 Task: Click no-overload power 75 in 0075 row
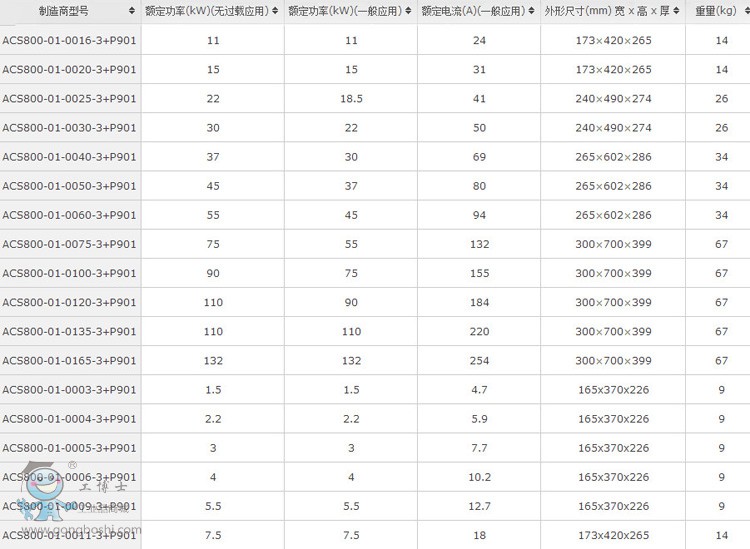[213, 244]
